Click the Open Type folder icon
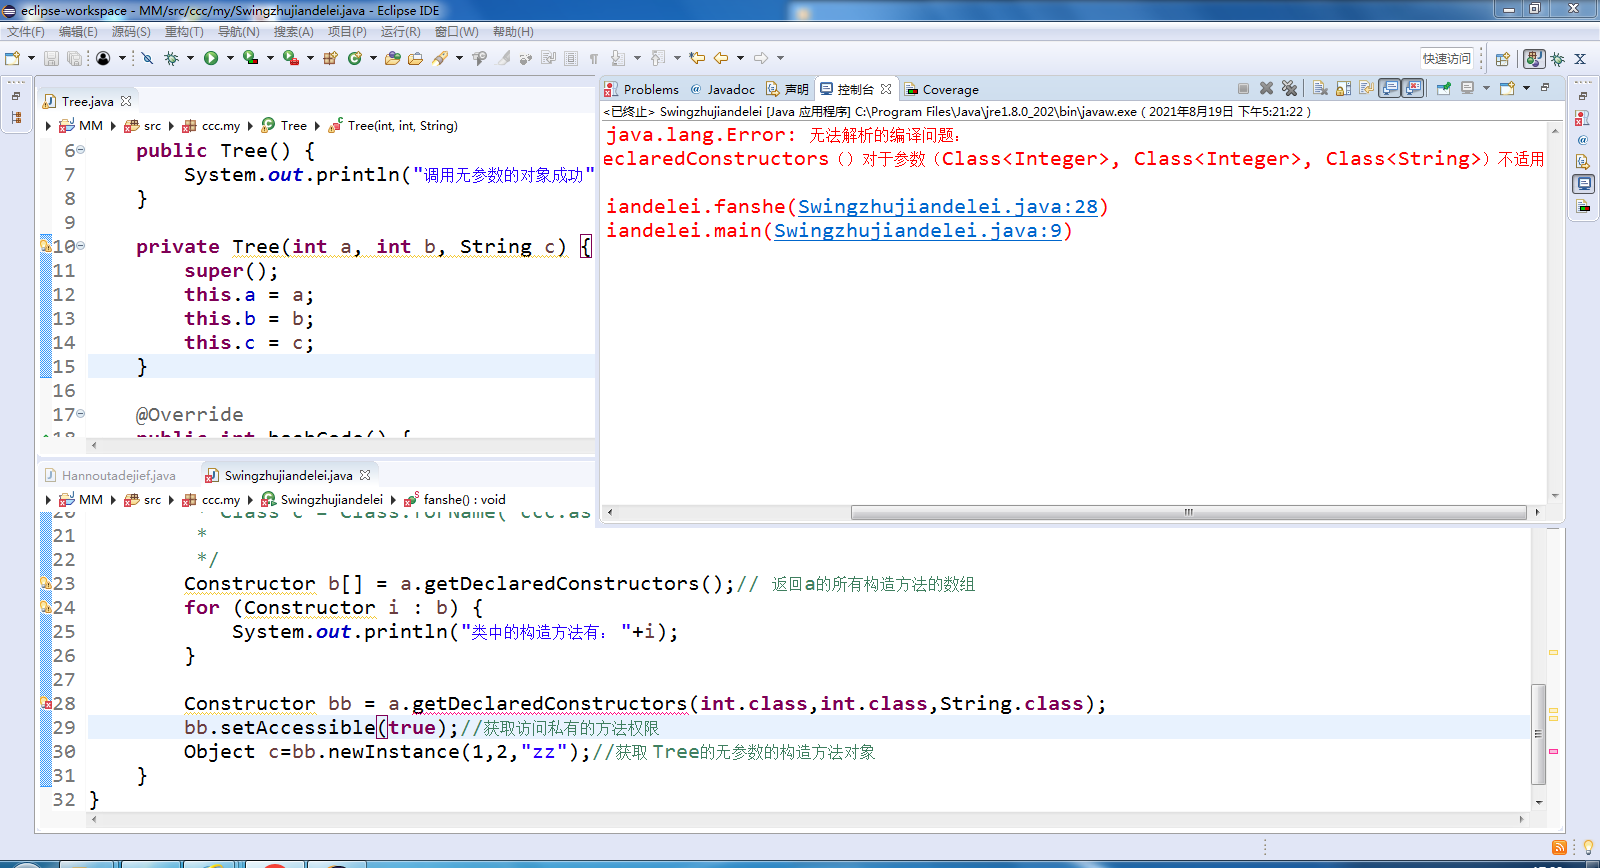Viewport: 1600px width, 868px height. click(392, 58)
